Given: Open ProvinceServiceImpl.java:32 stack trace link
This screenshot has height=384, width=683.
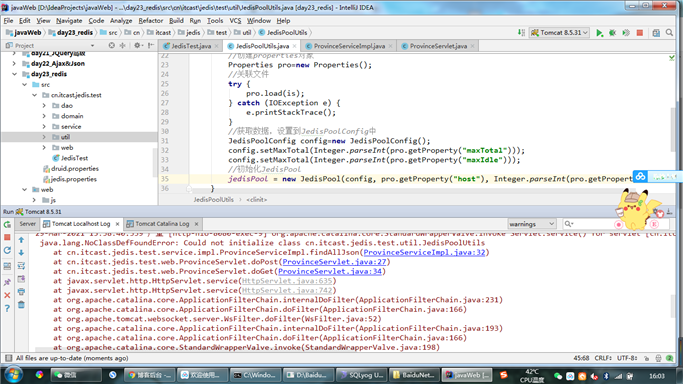Looking at the screenshot, I should click(x=424, y=253).
